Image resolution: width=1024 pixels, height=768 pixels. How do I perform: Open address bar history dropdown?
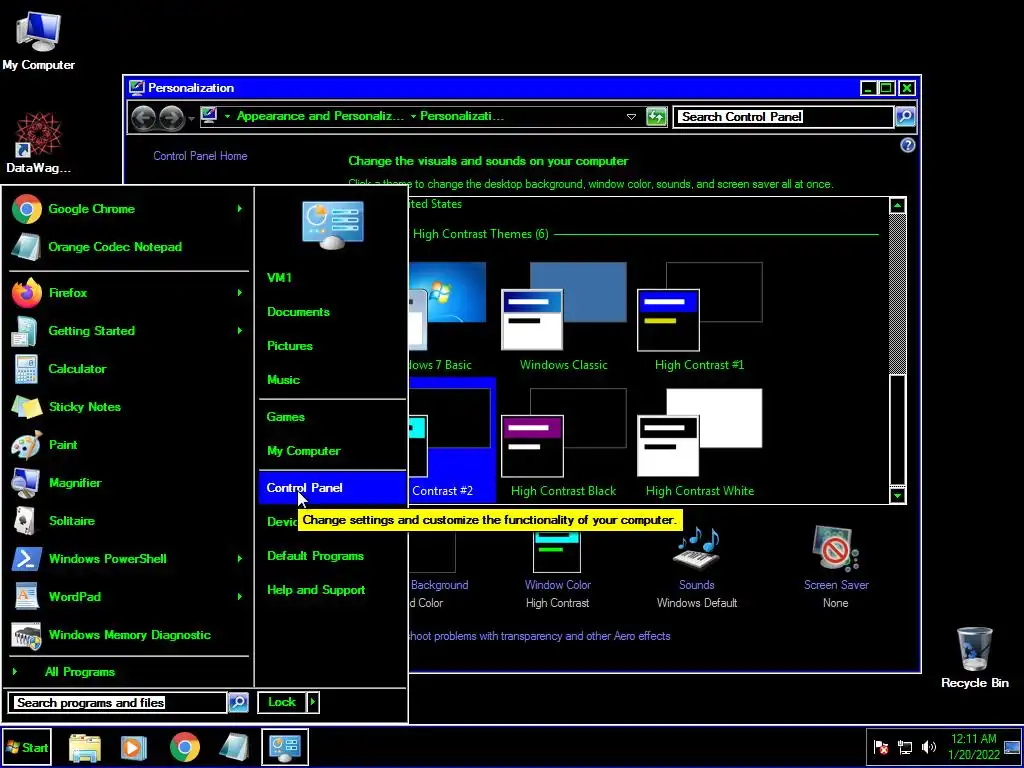tap(631, 117)
